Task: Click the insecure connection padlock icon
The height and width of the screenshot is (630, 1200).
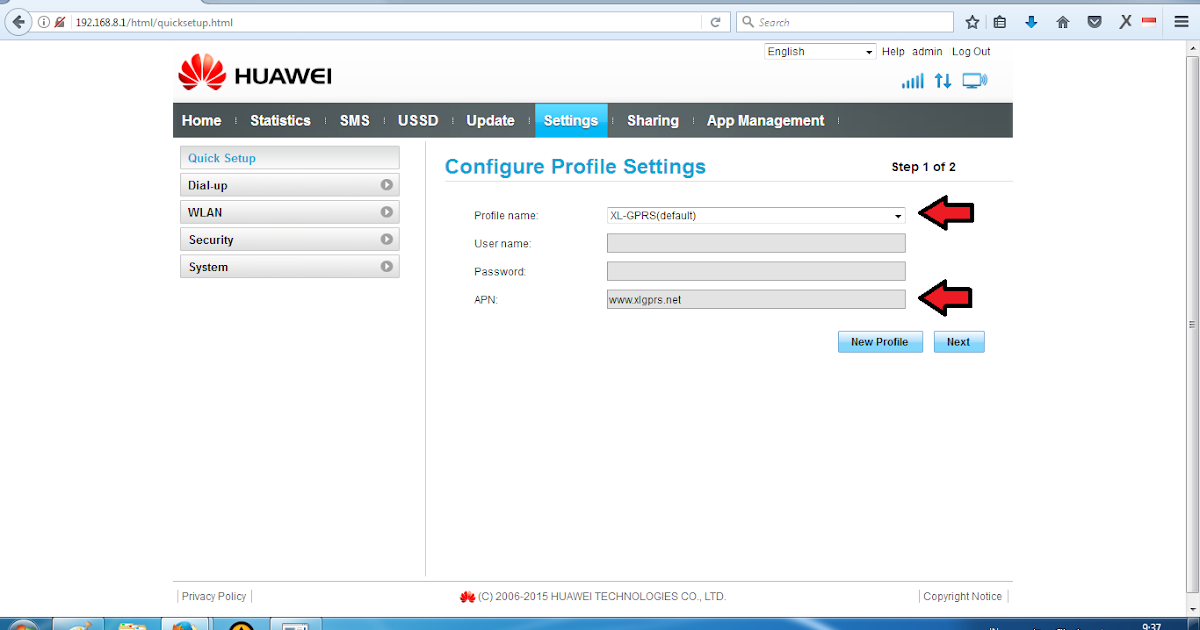Action: 60,22
